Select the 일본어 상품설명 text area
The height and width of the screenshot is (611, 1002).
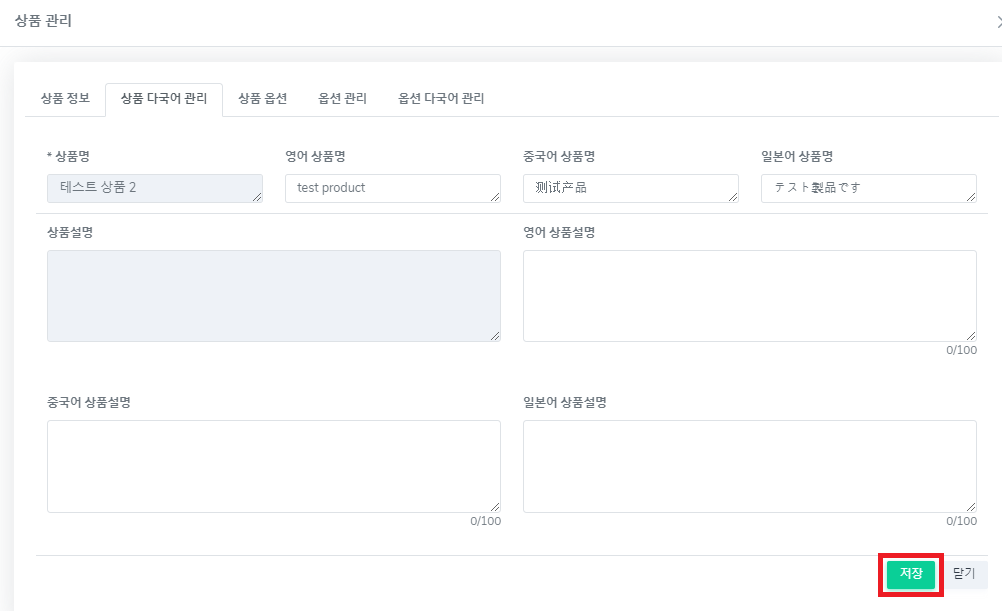point(749,465)
